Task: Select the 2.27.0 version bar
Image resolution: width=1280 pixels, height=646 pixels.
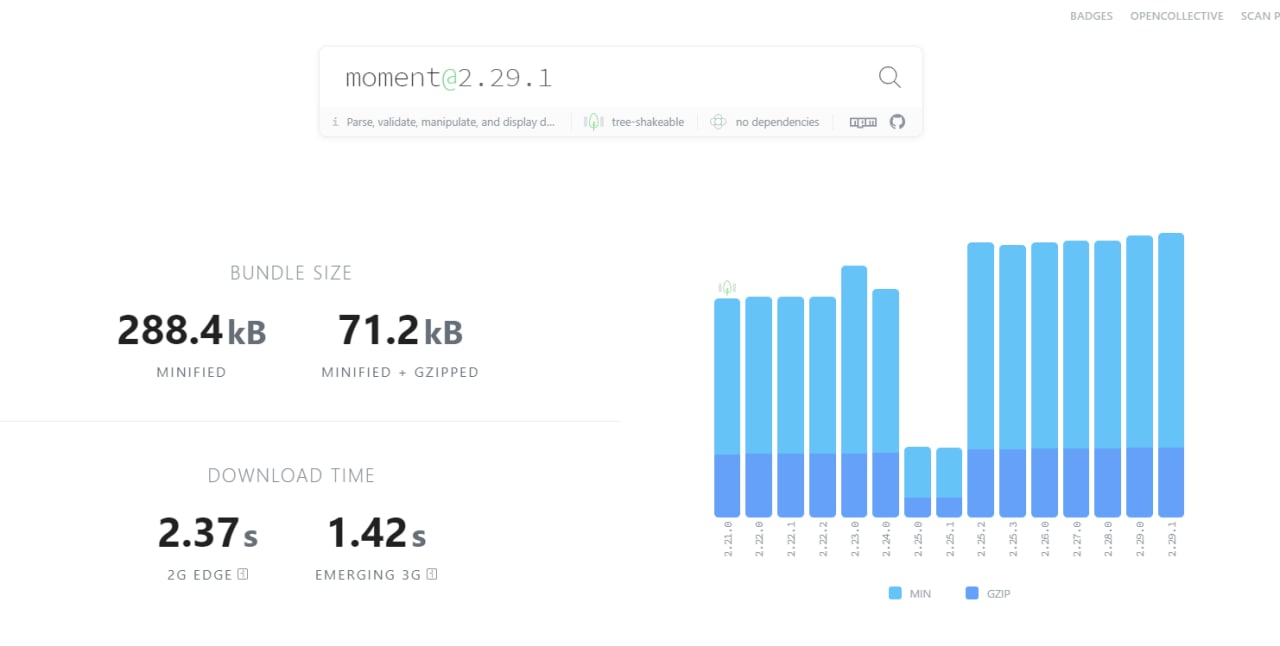Action: (1076, 379)
